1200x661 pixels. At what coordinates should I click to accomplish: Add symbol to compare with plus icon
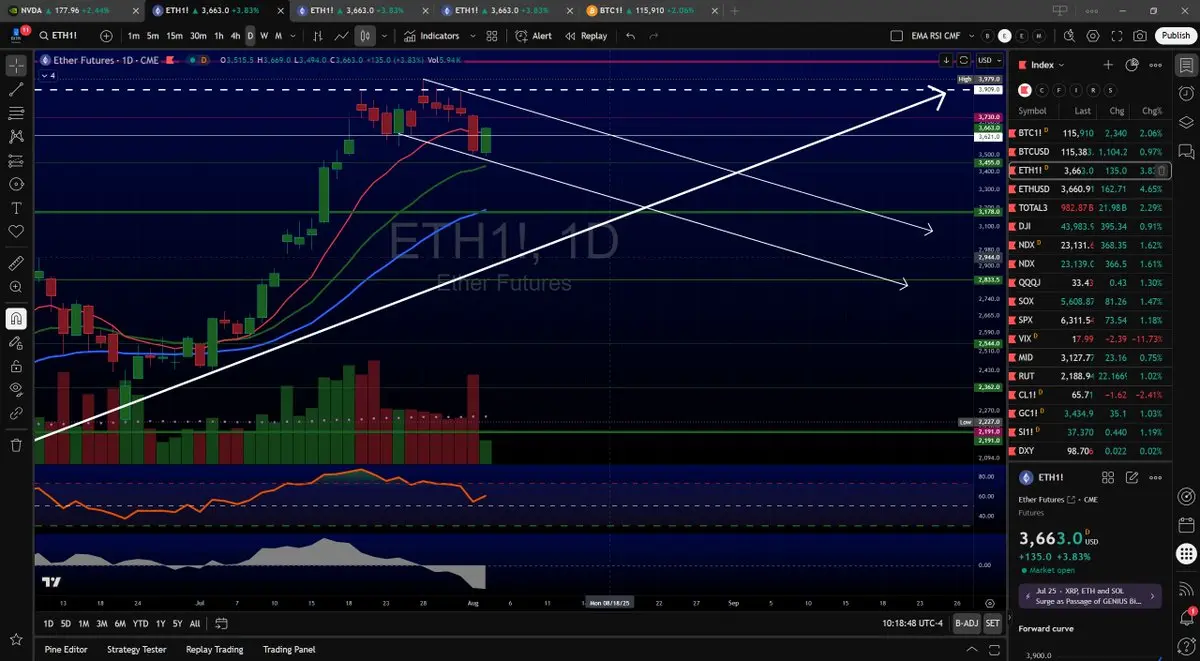(x=105, y=36)
